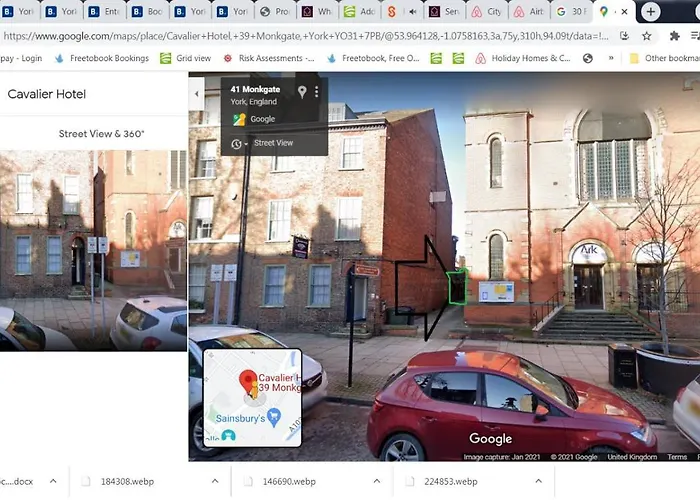
Task: Open the Other bookmarks folder
Action: (663, 58)
